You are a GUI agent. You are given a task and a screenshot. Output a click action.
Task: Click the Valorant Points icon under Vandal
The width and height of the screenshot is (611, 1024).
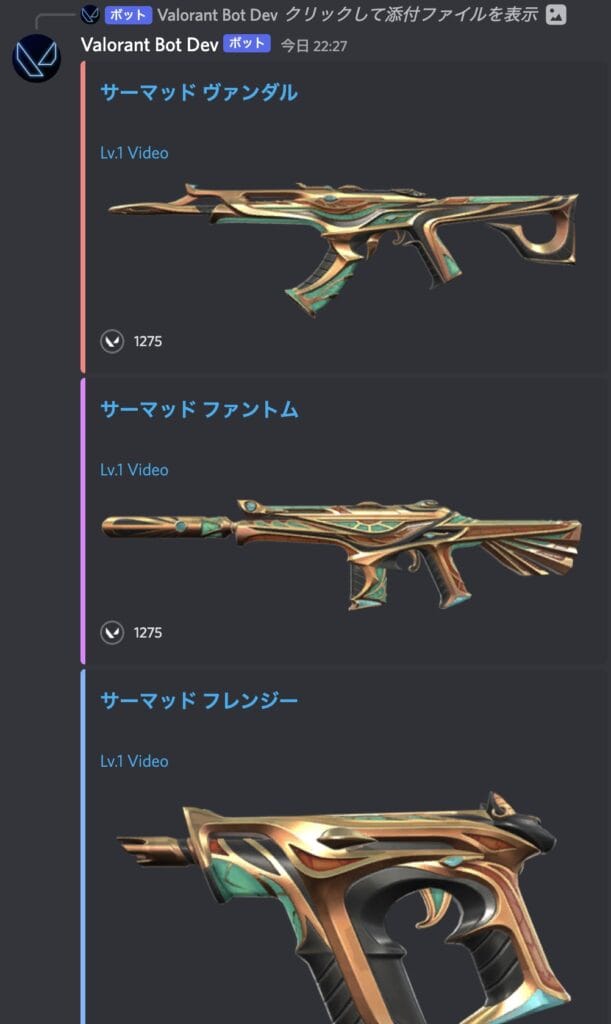pyautogui.click(x=112, y=341)
